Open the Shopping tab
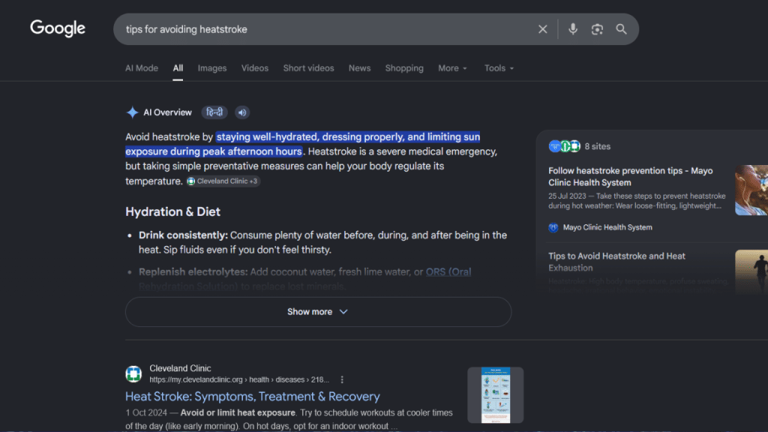The image size is (768, 432). (x=404, y=68)
